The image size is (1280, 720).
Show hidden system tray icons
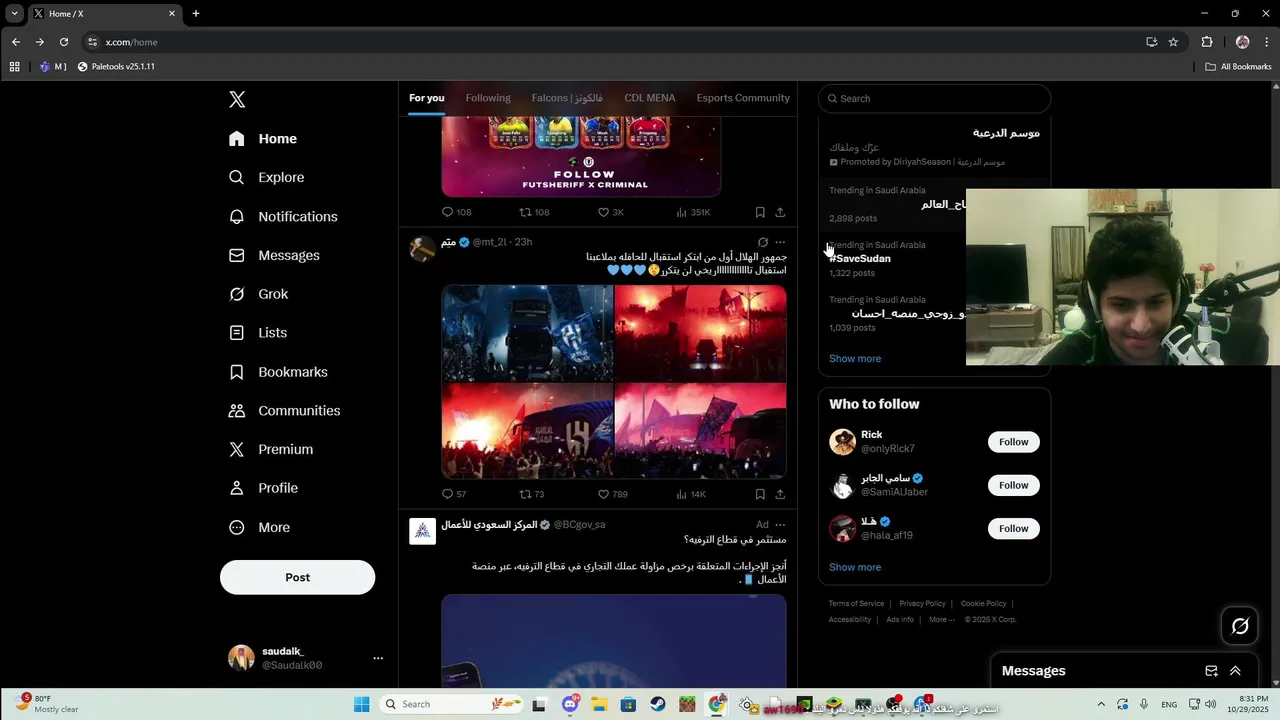click(1101, 704)
